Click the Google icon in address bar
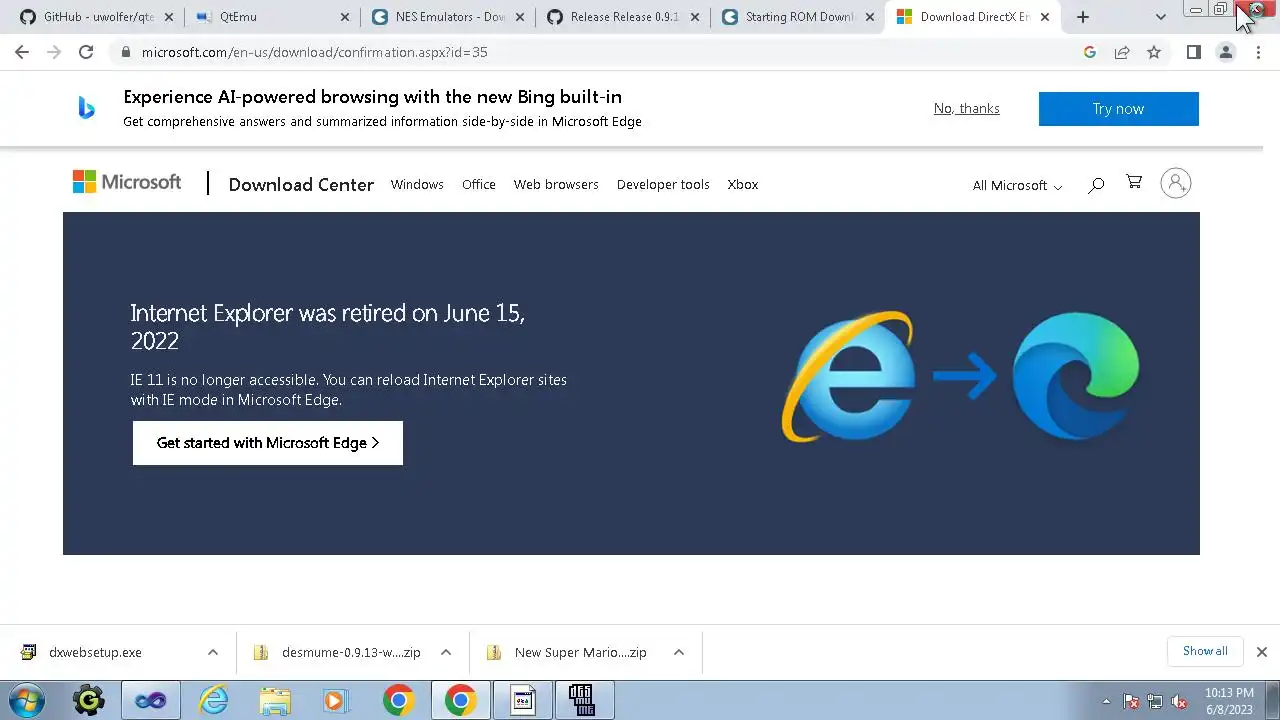 1090,52
